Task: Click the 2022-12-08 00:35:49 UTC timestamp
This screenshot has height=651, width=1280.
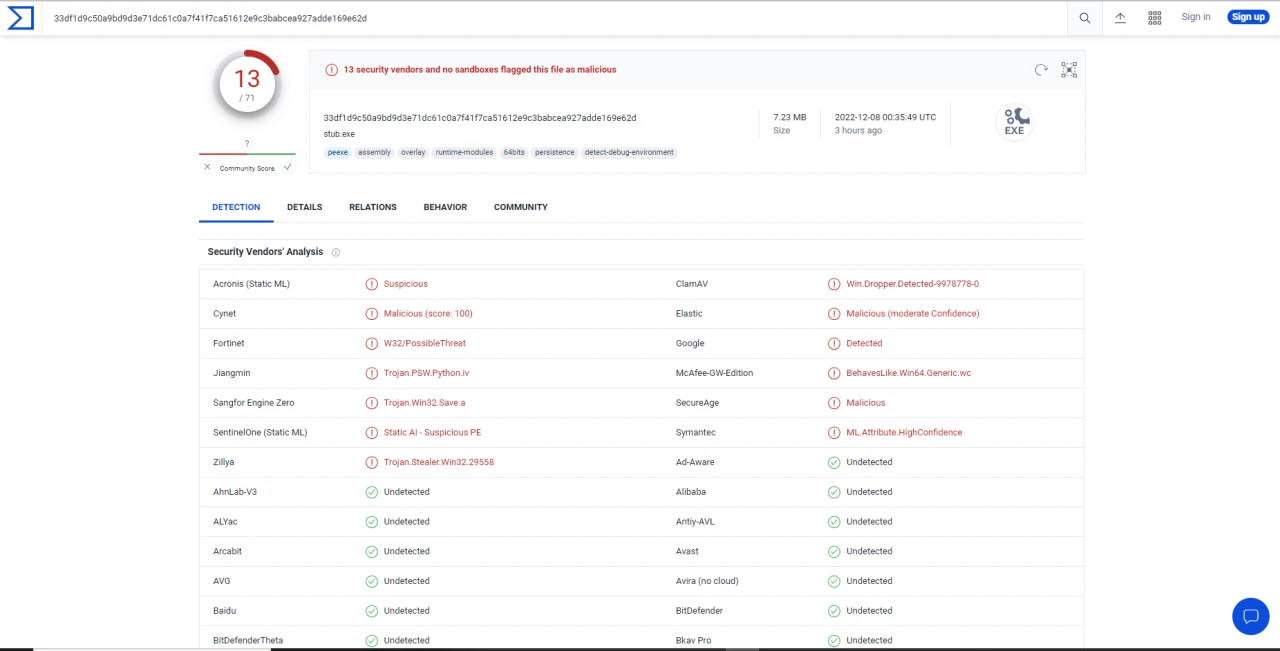Action: [x=886, y=117]
